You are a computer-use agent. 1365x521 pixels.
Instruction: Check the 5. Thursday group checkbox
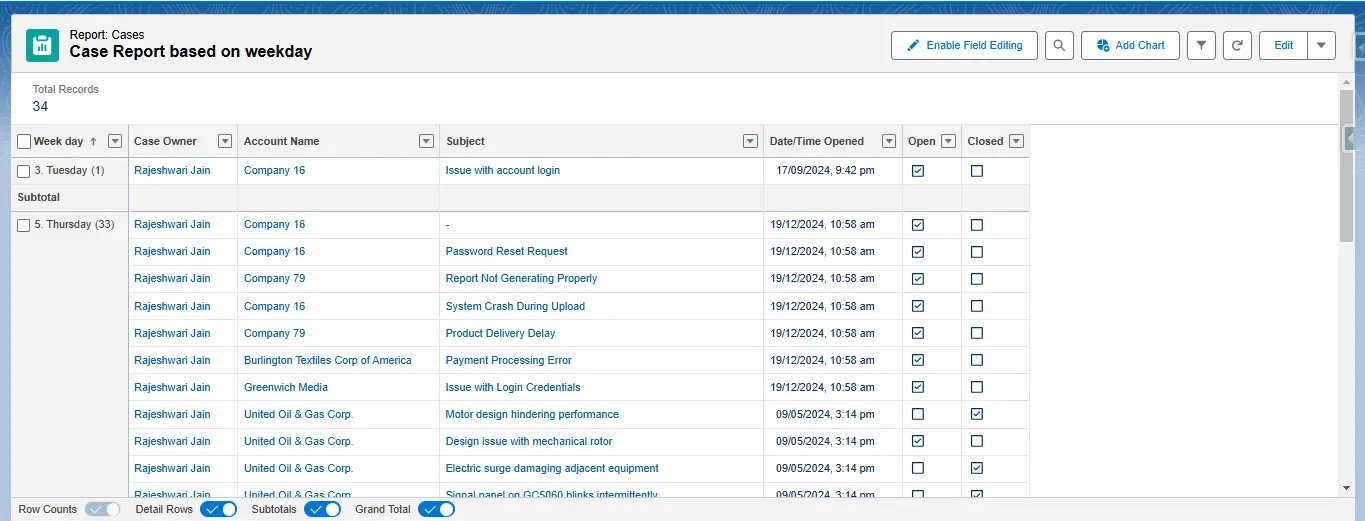[24, 225]
